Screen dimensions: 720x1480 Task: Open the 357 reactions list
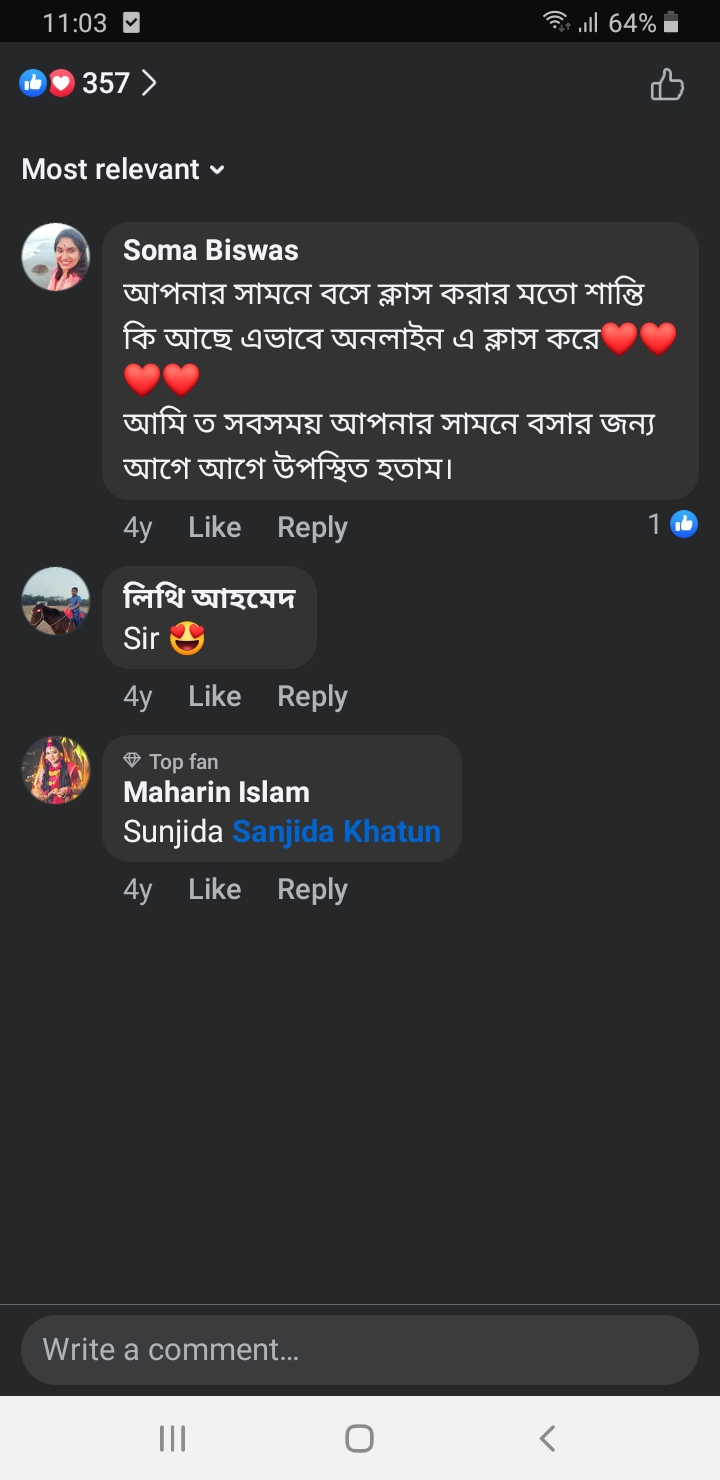pyautogui.click(x=89, y=83)
